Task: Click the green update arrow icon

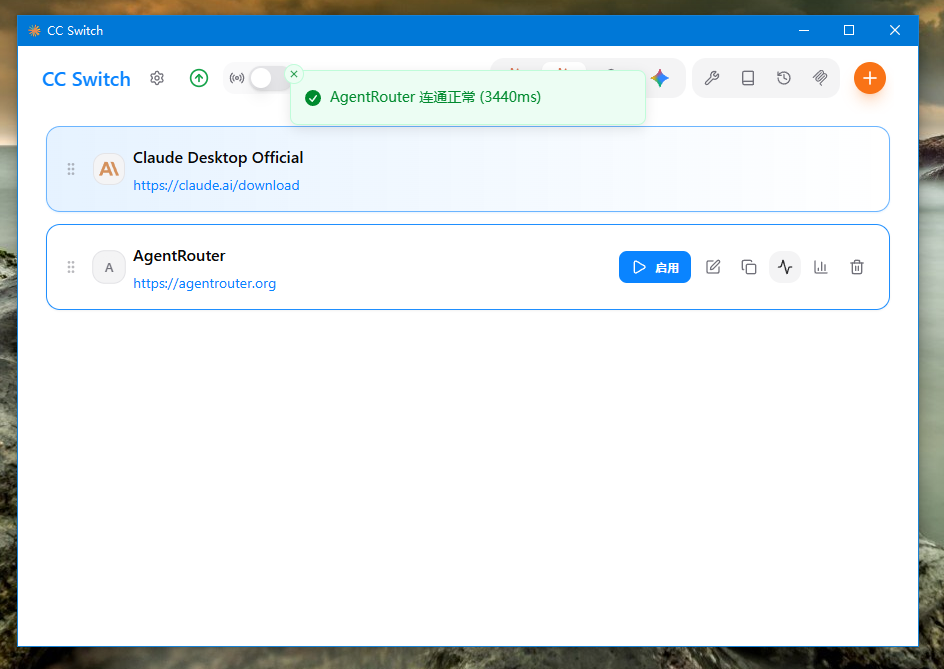Action: point(199,78)
